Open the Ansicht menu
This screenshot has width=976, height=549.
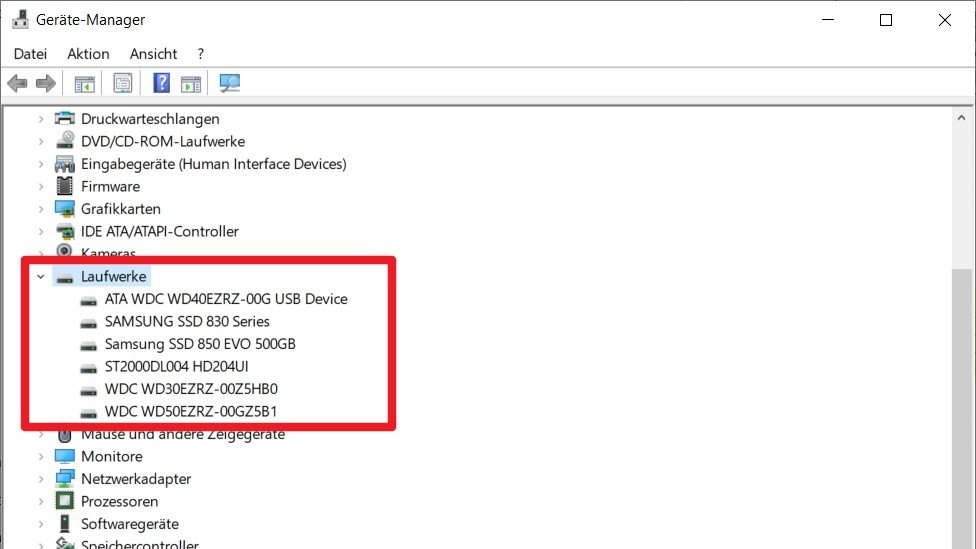coord(153,54)
